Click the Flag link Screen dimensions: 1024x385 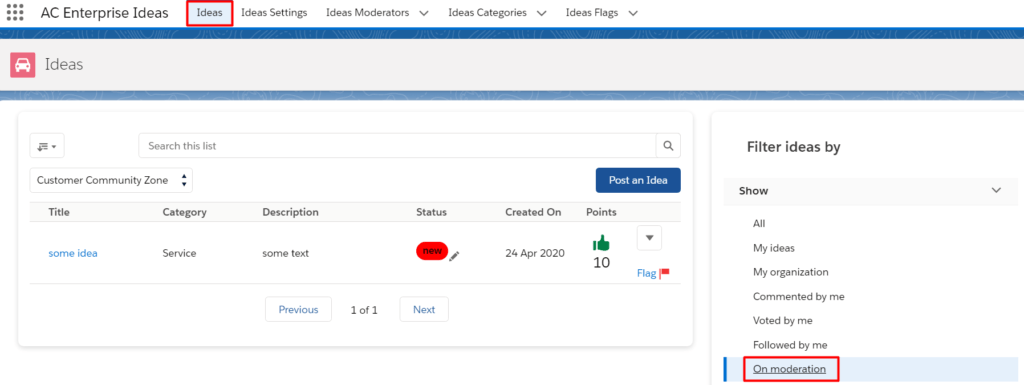coord(647,273)
